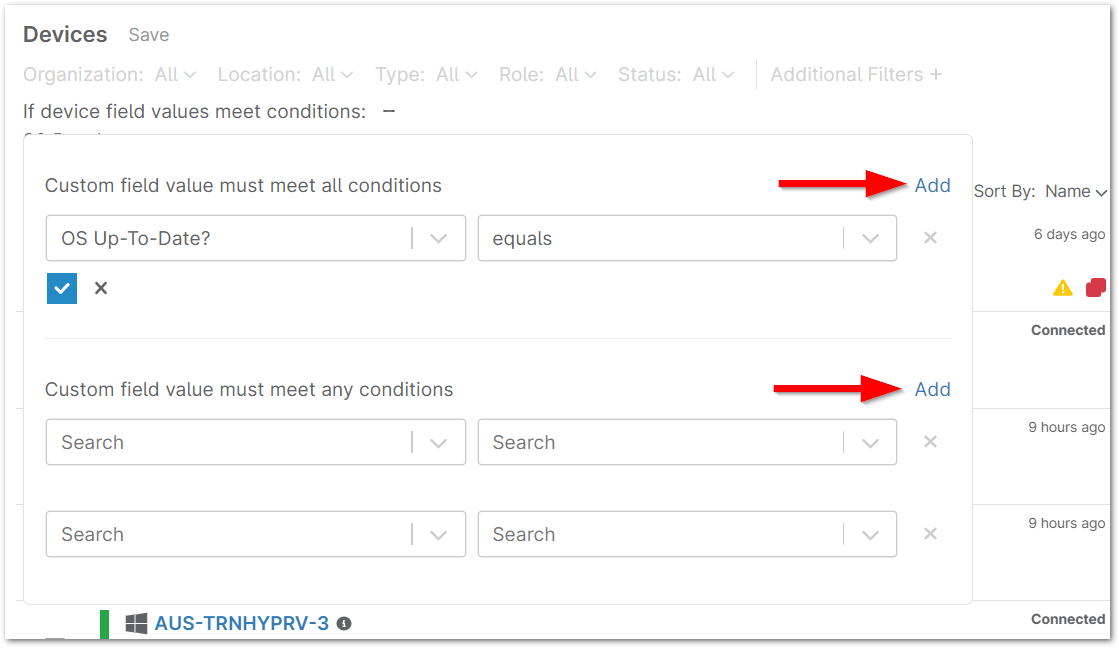This screenshot has width=1119, height=648.
Task: Add a new all-conditions rule
Action: click(932, 185)
